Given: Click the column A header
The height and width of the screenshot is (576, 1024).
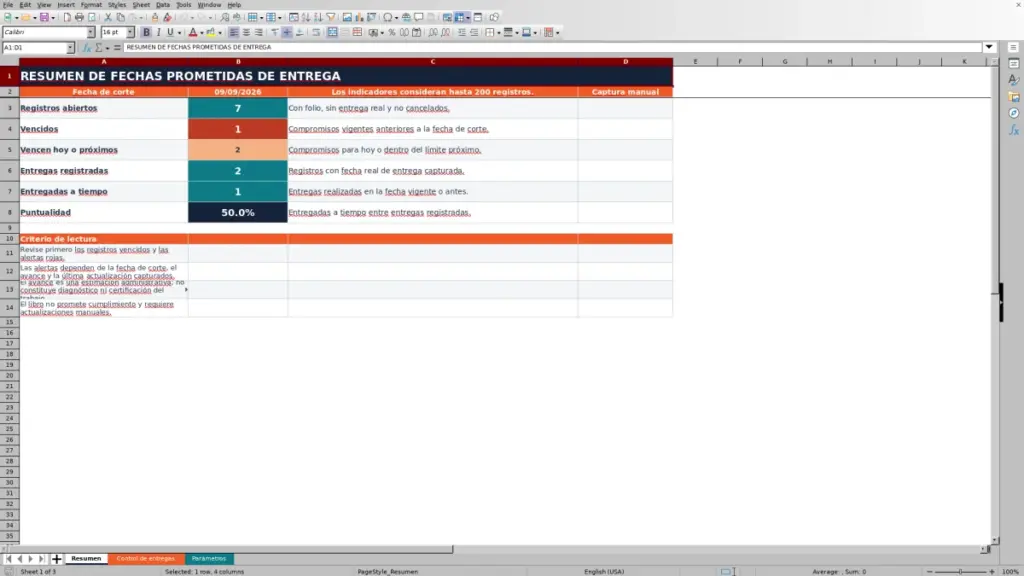Looking at the screenshot, I should pyautogui.click(x=103, y=61).
